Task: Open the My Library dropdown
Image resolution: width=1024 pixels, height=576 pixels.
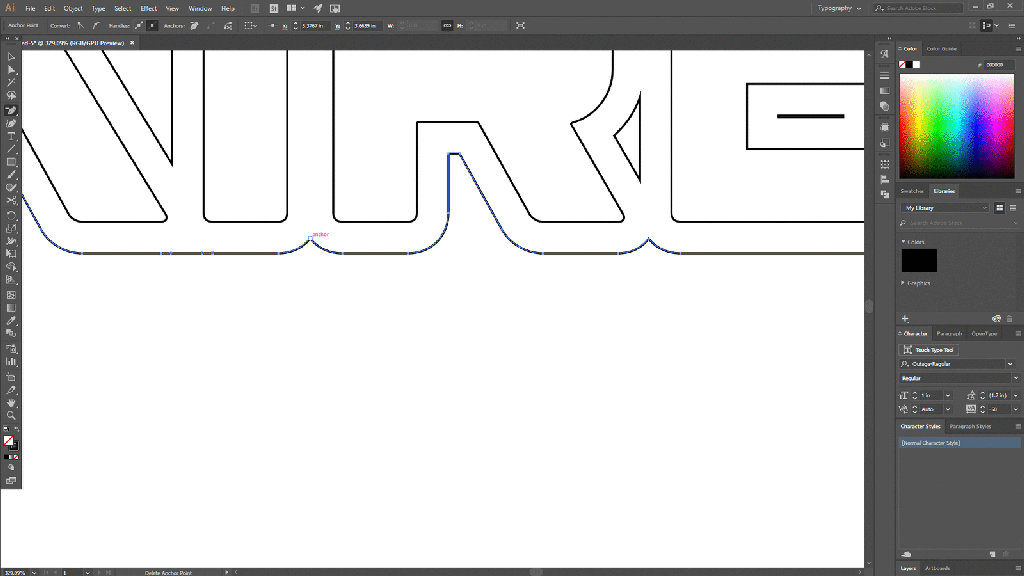Action: (x=945, y=208)
